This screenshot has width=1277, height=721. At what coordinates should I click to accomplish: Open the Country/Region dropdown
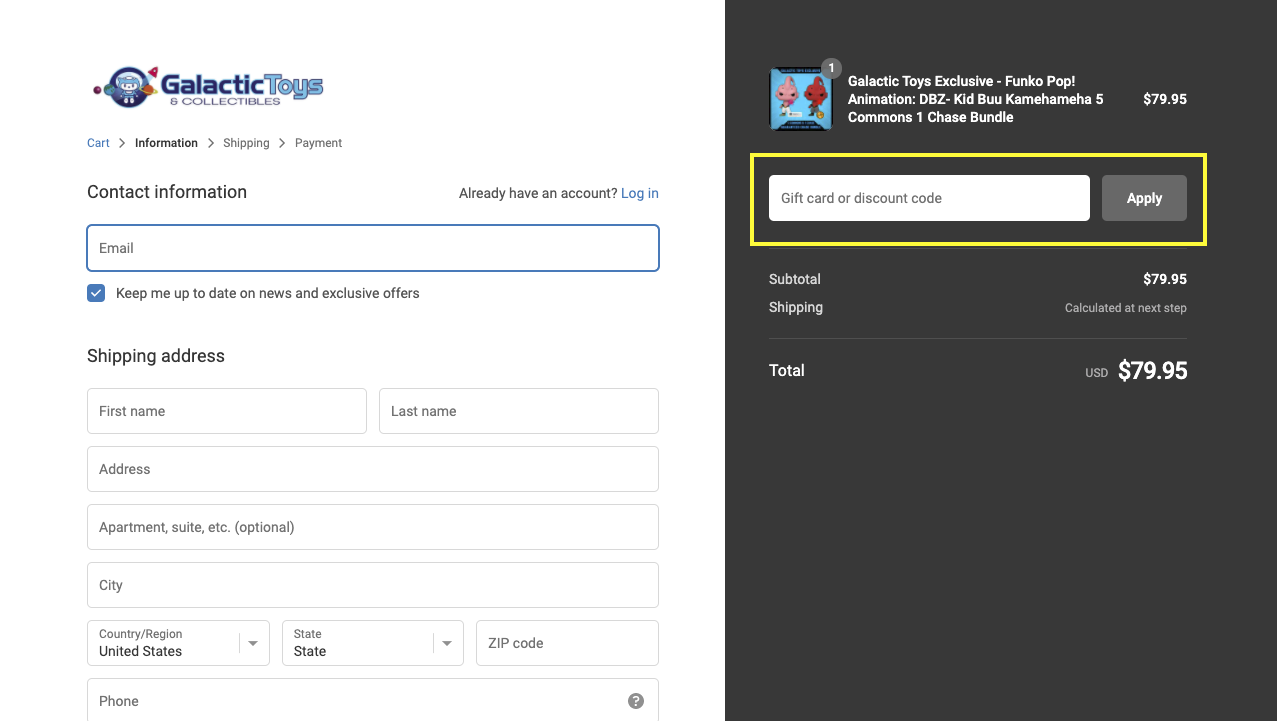178,643
